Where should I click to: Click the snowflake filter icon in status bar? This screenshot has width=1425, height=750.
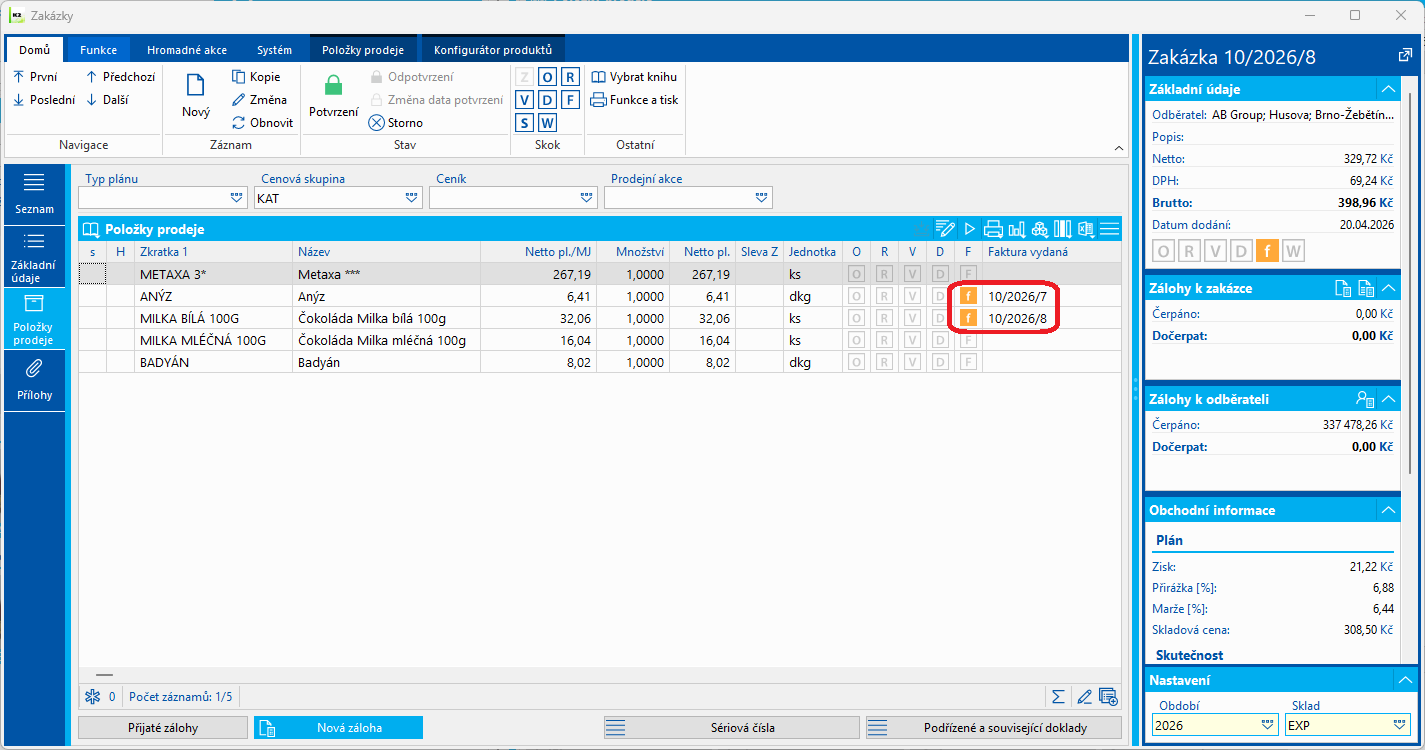(92, 696)
